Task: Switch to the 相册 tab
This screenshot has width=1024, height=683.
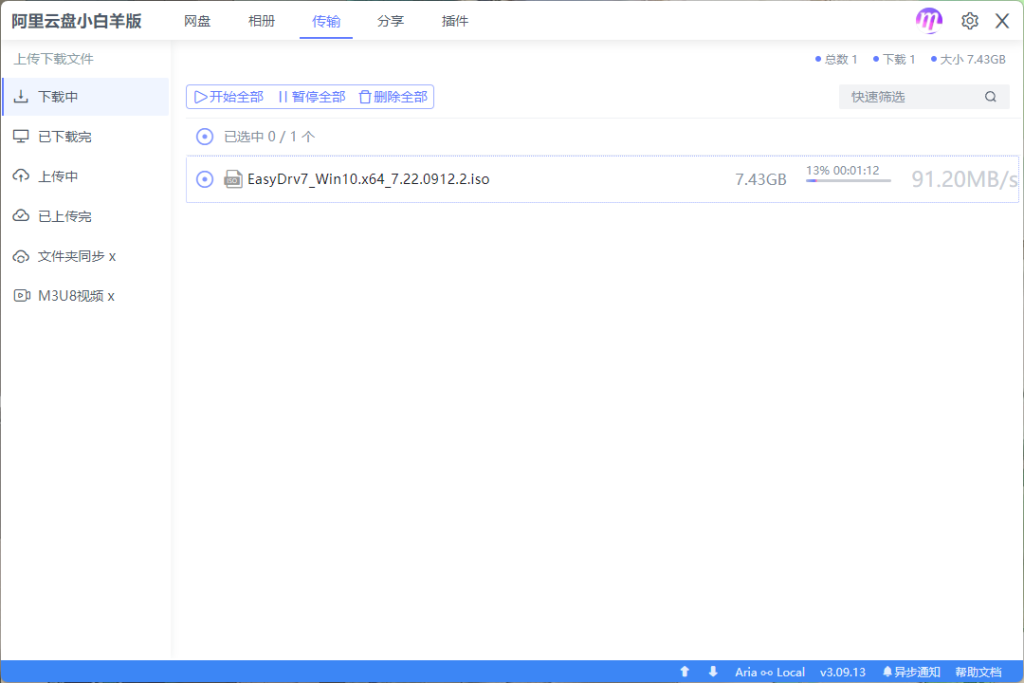Action: click(x=262, y=21)
